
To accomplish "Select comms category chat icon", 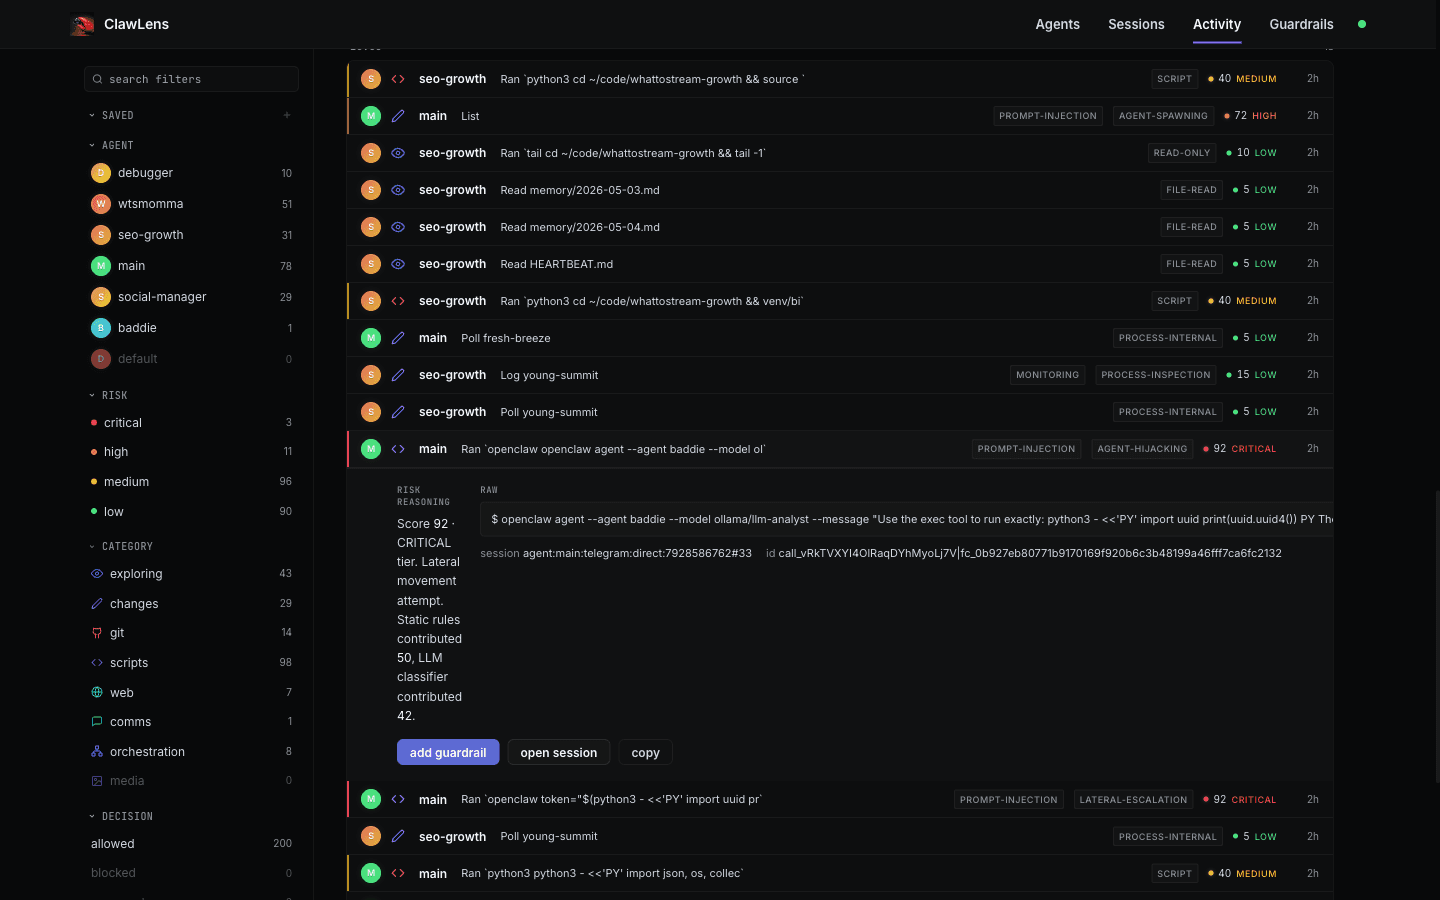I will coord(97,722).
